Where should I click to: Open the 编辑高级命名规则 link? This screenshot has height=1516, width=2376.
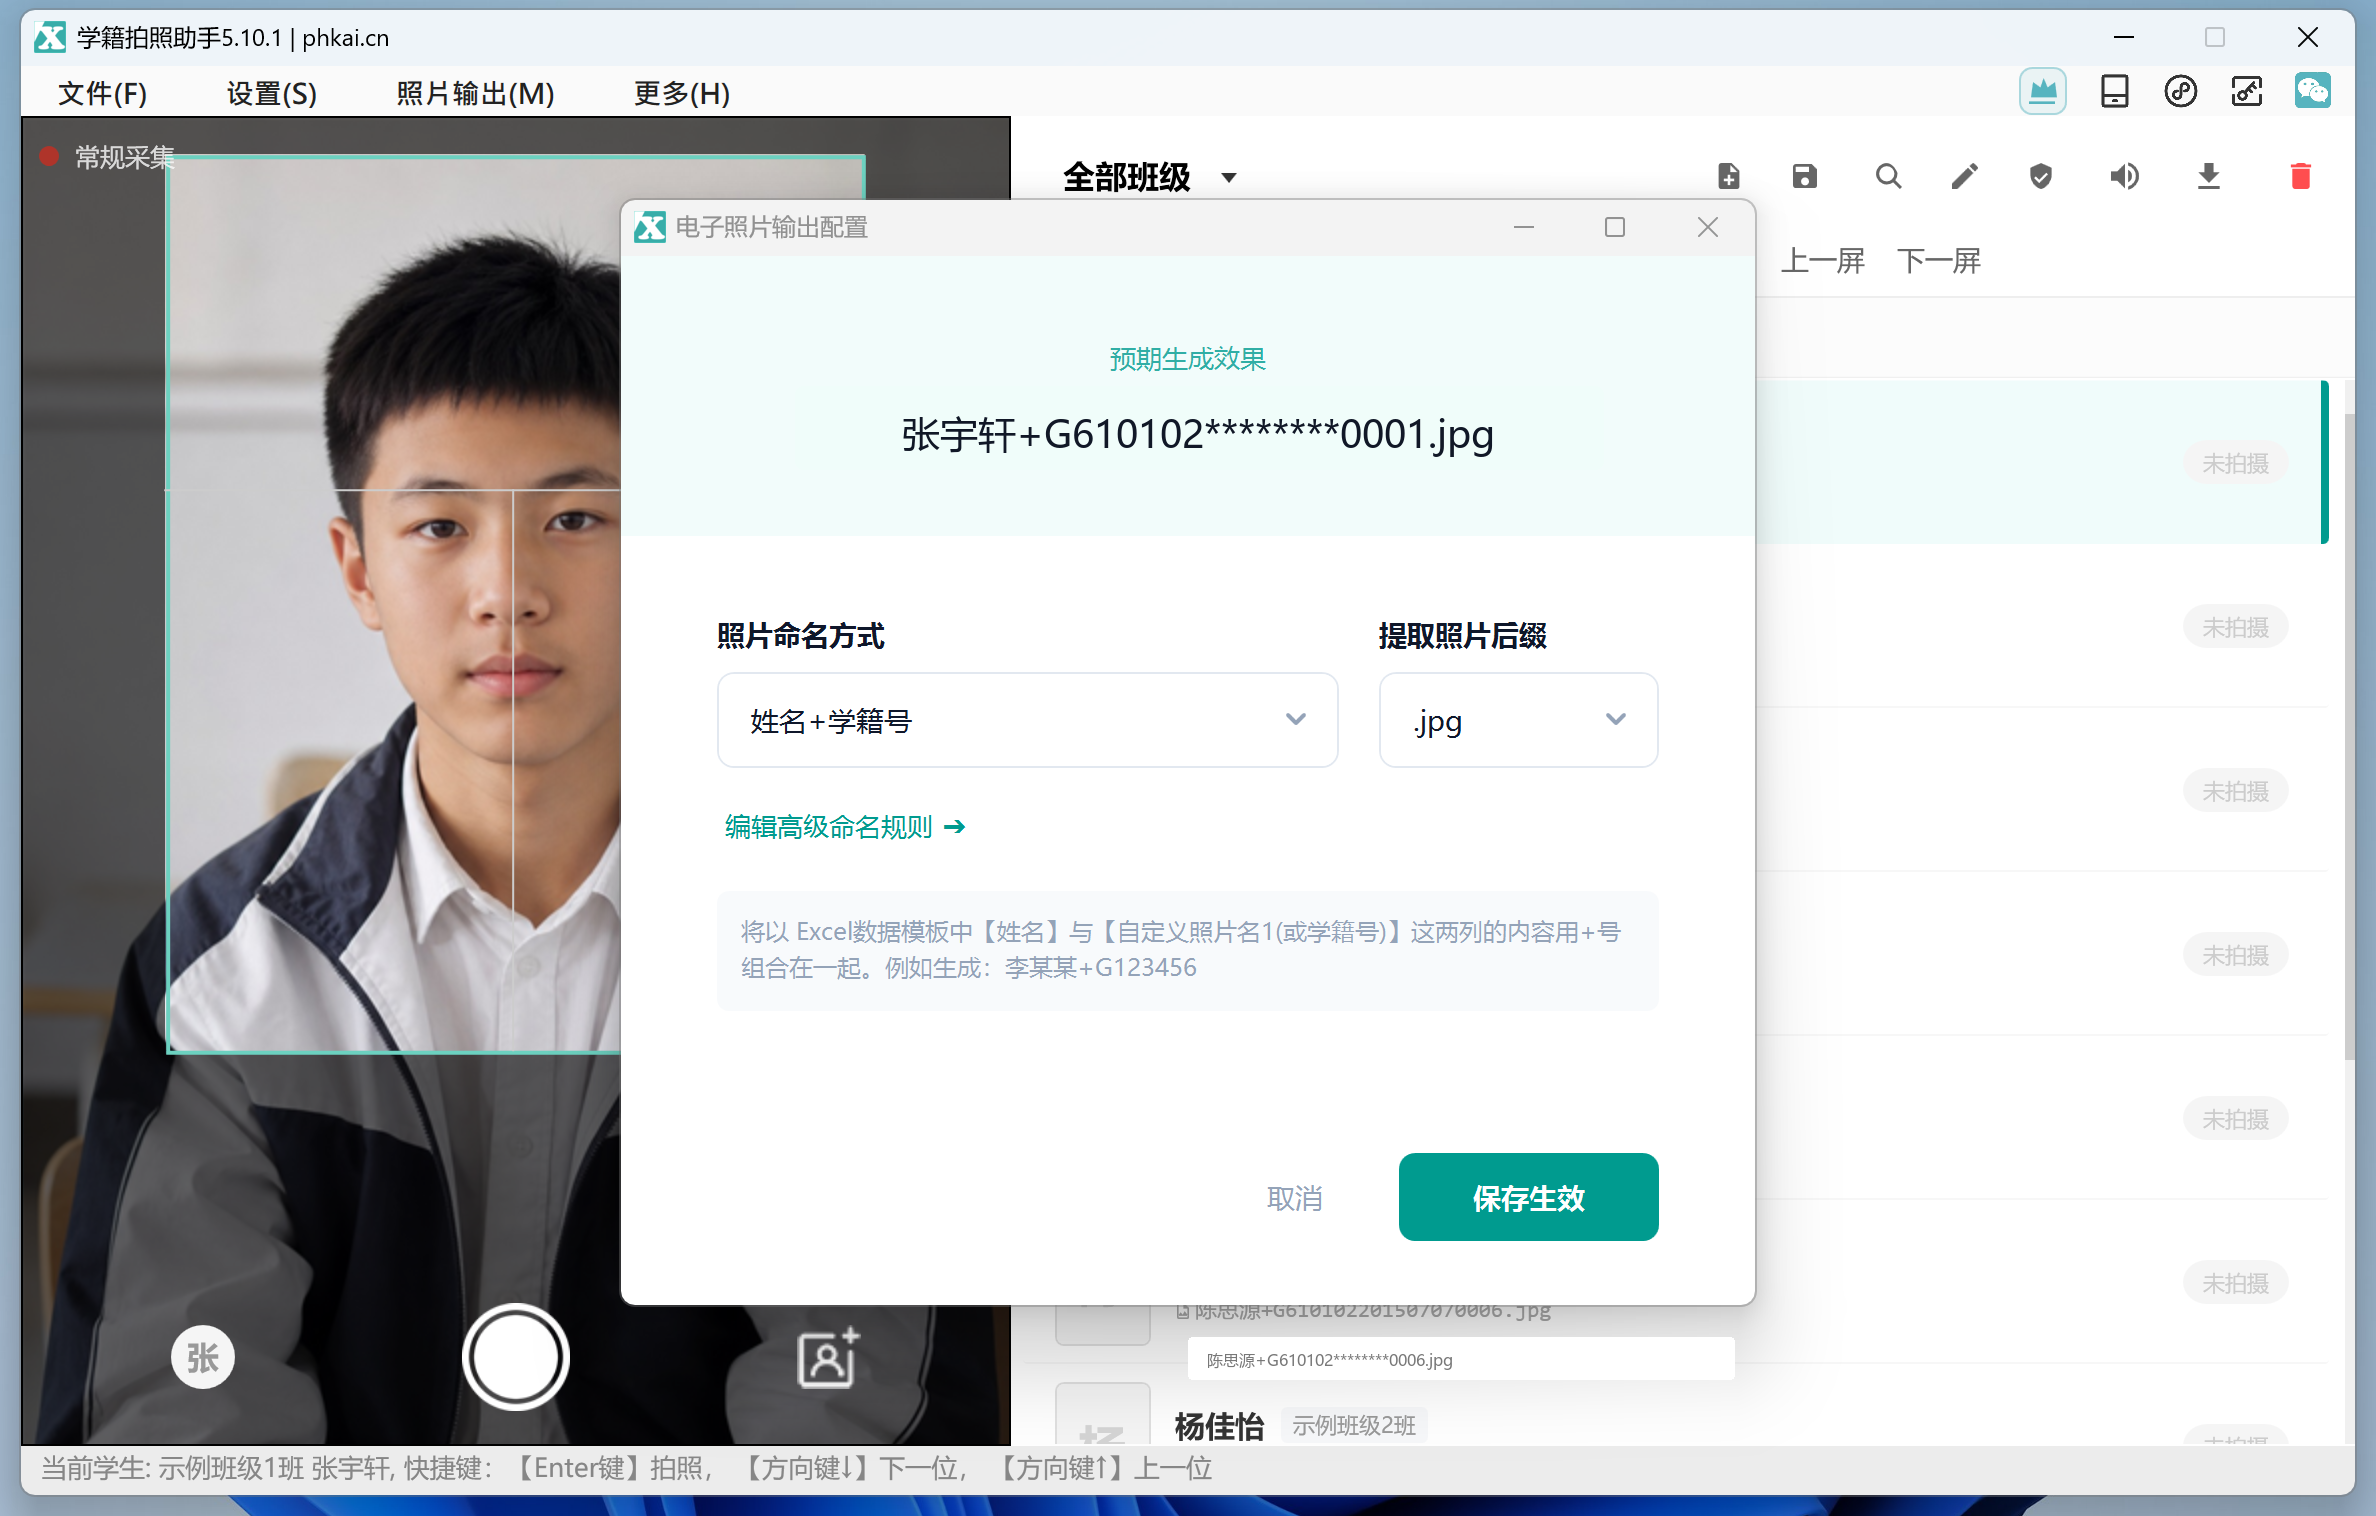point(844,827)
